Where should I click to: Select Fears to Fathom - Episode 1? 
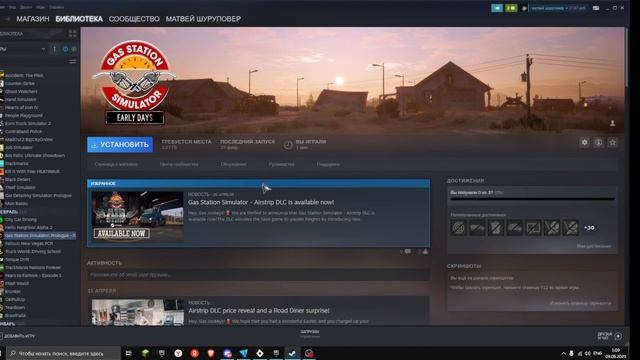coord(33,276)
